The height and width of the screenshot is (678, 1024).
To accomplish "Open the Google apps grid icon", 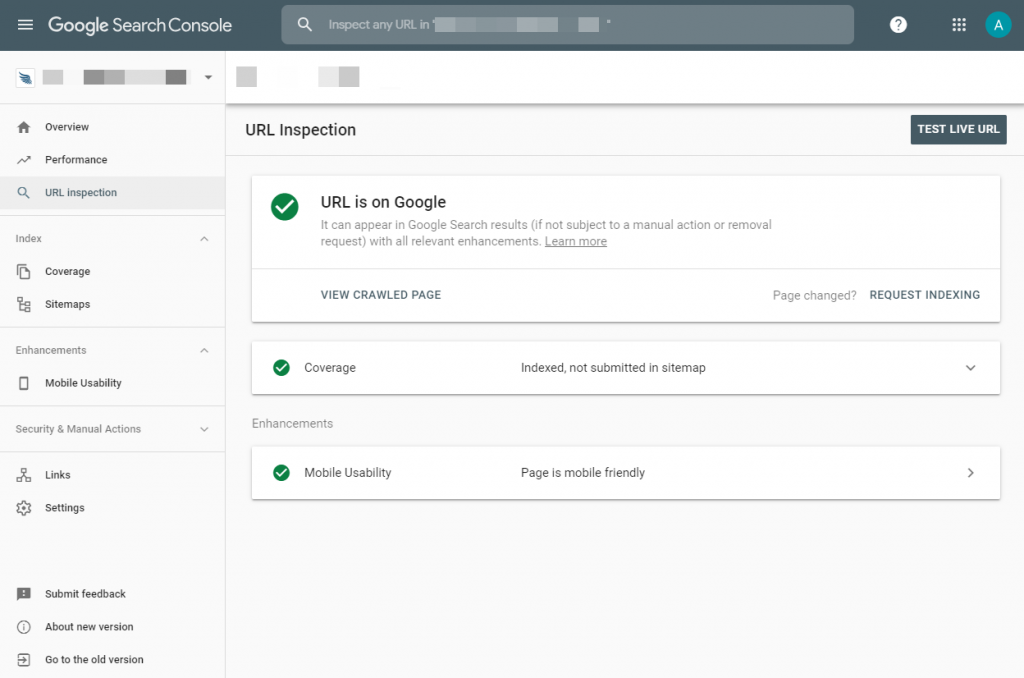I will point(958,24).
